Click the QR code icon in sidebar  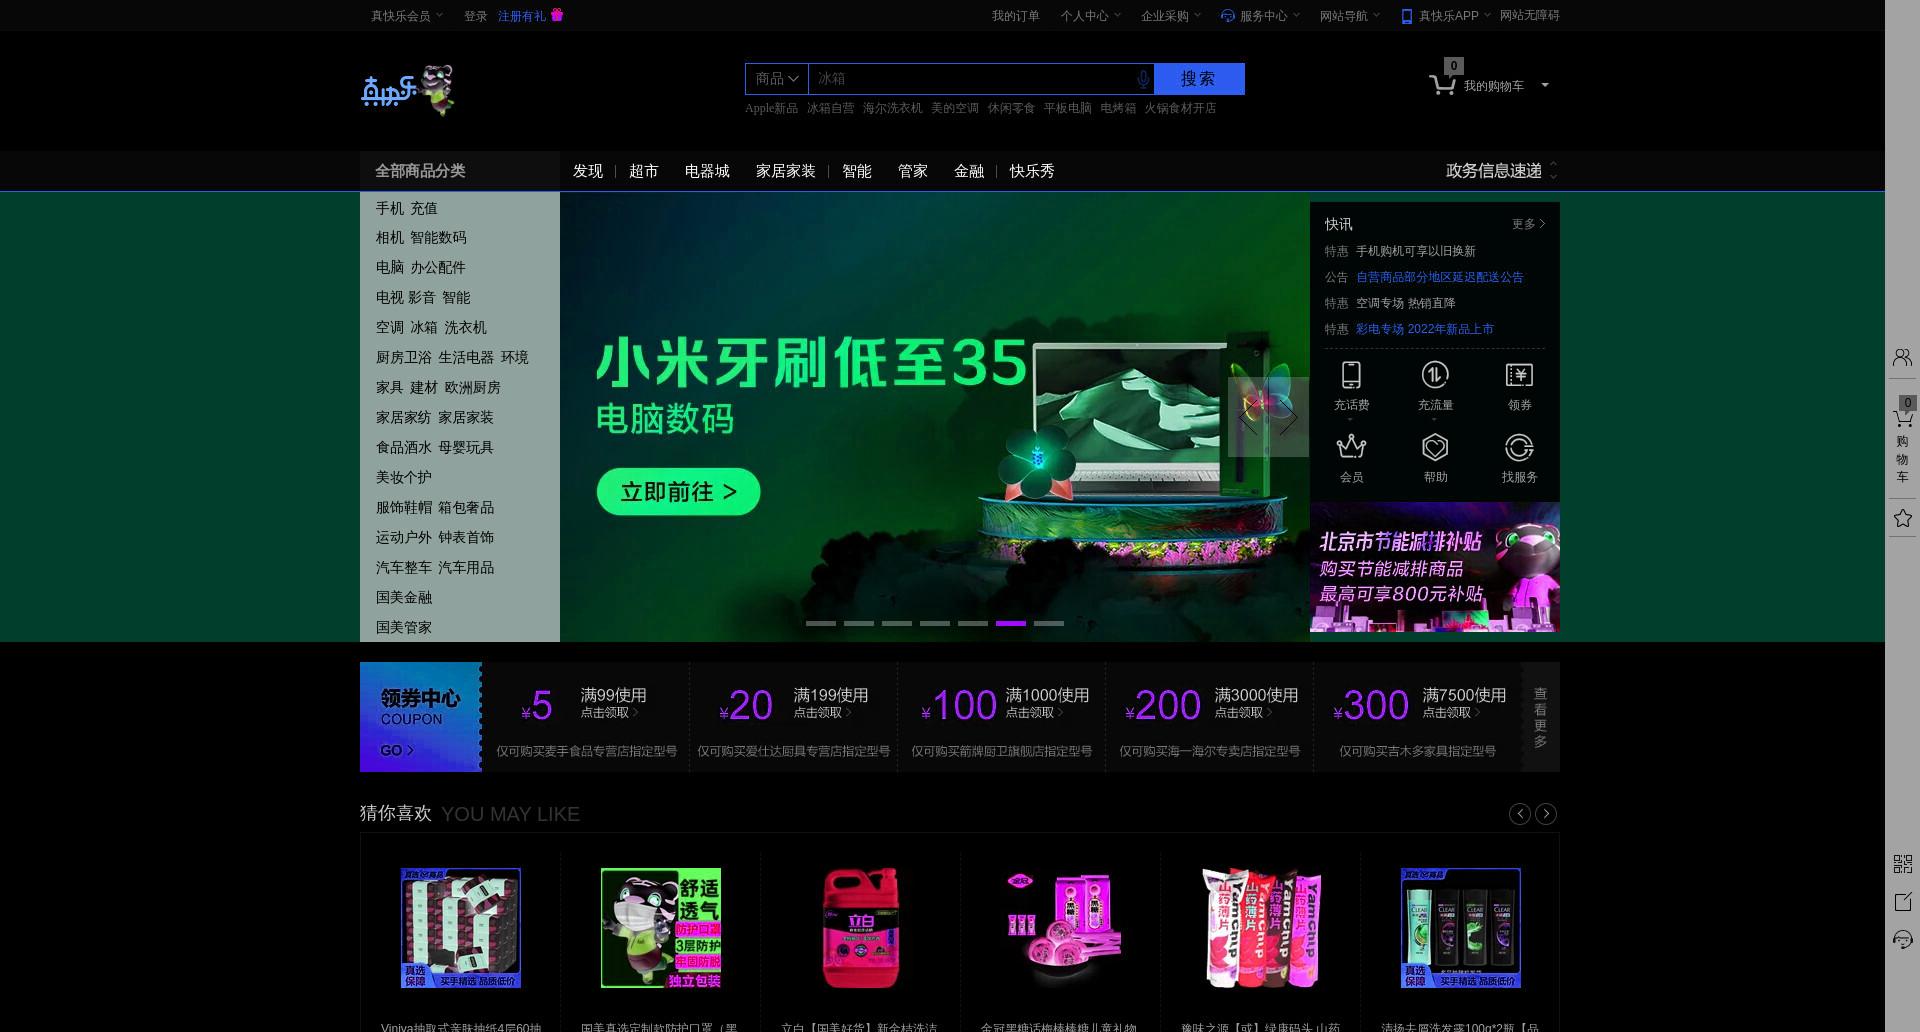(1902, 863)
